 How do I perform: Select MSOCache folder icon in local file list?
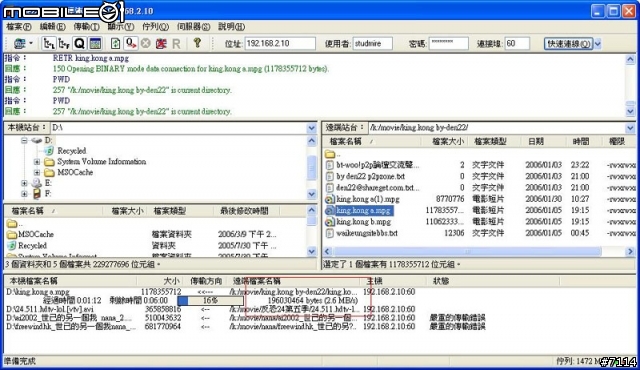[x=11, y=235]
